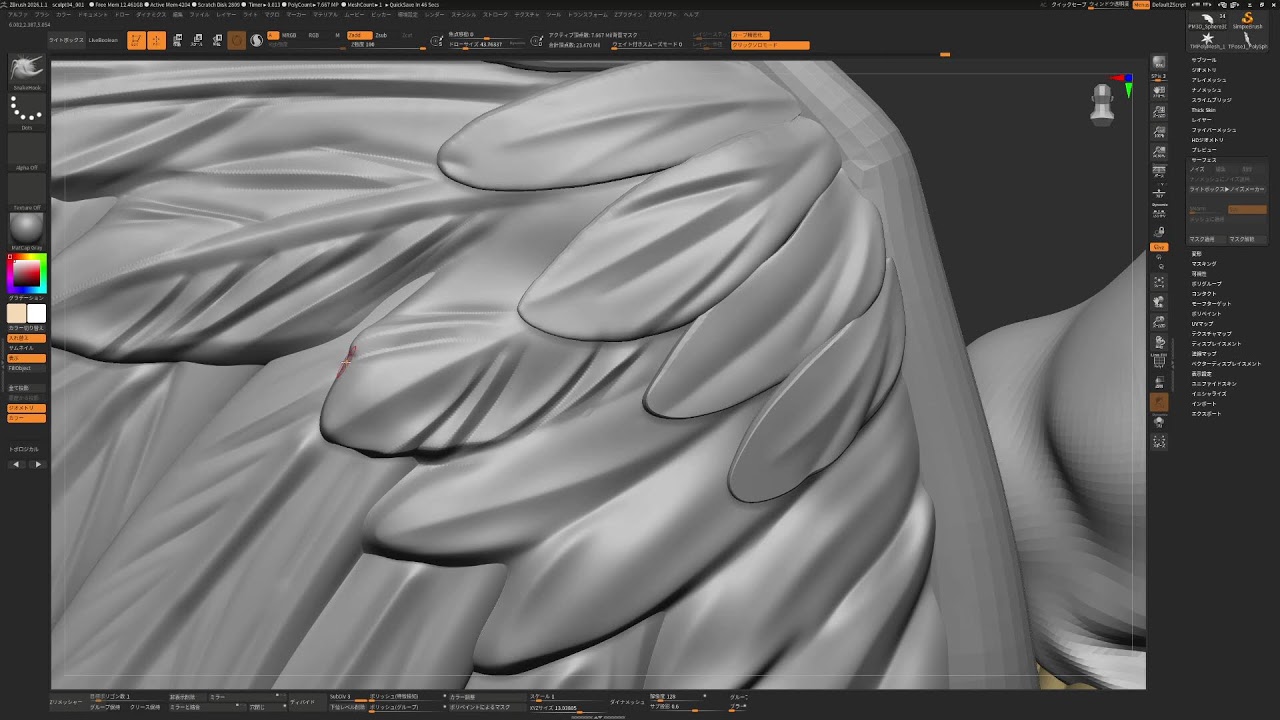Open the Dots stroke picker

[27, 112]
